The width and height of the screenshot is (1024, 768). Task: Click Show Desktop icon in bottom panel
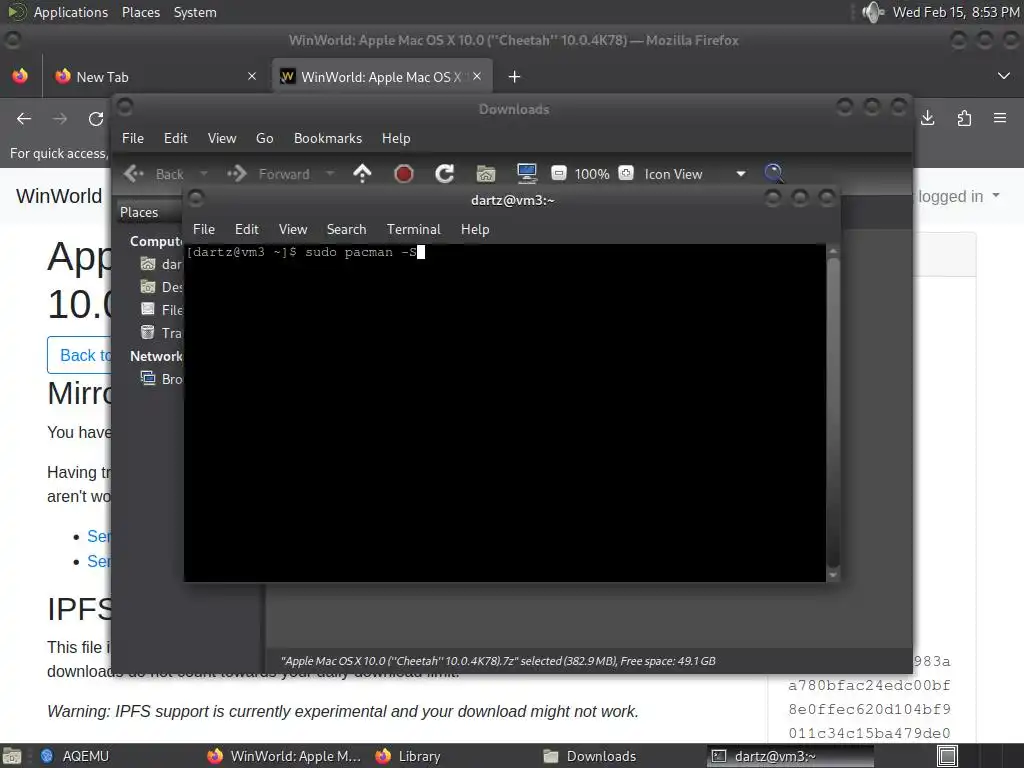pos(11,756)
